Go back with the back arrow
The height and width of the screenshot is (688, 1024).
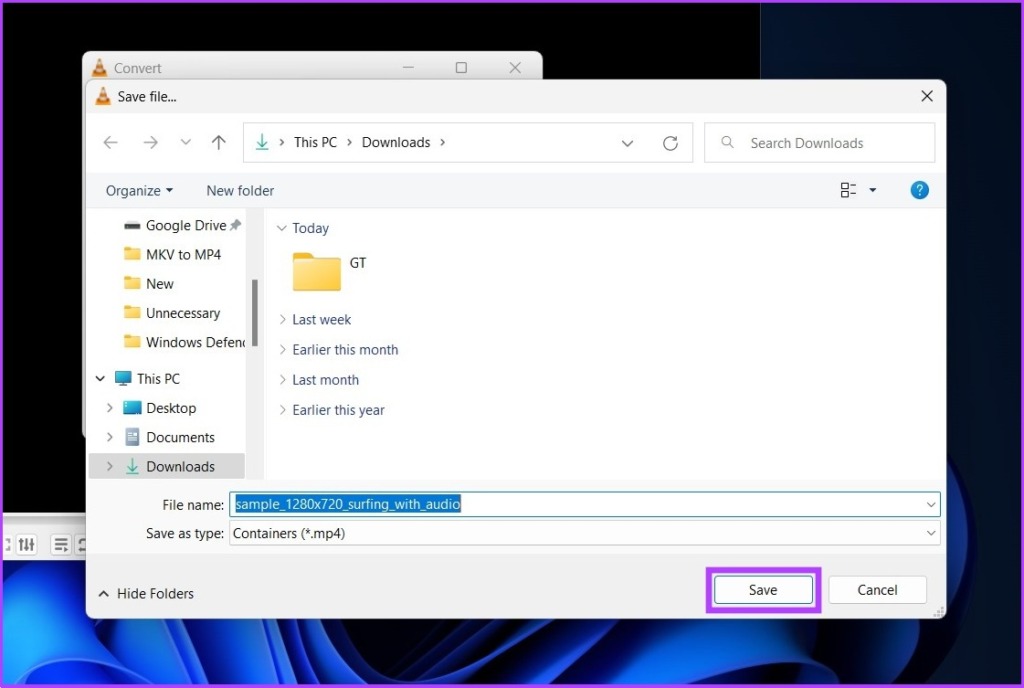[x=111, y=142]
